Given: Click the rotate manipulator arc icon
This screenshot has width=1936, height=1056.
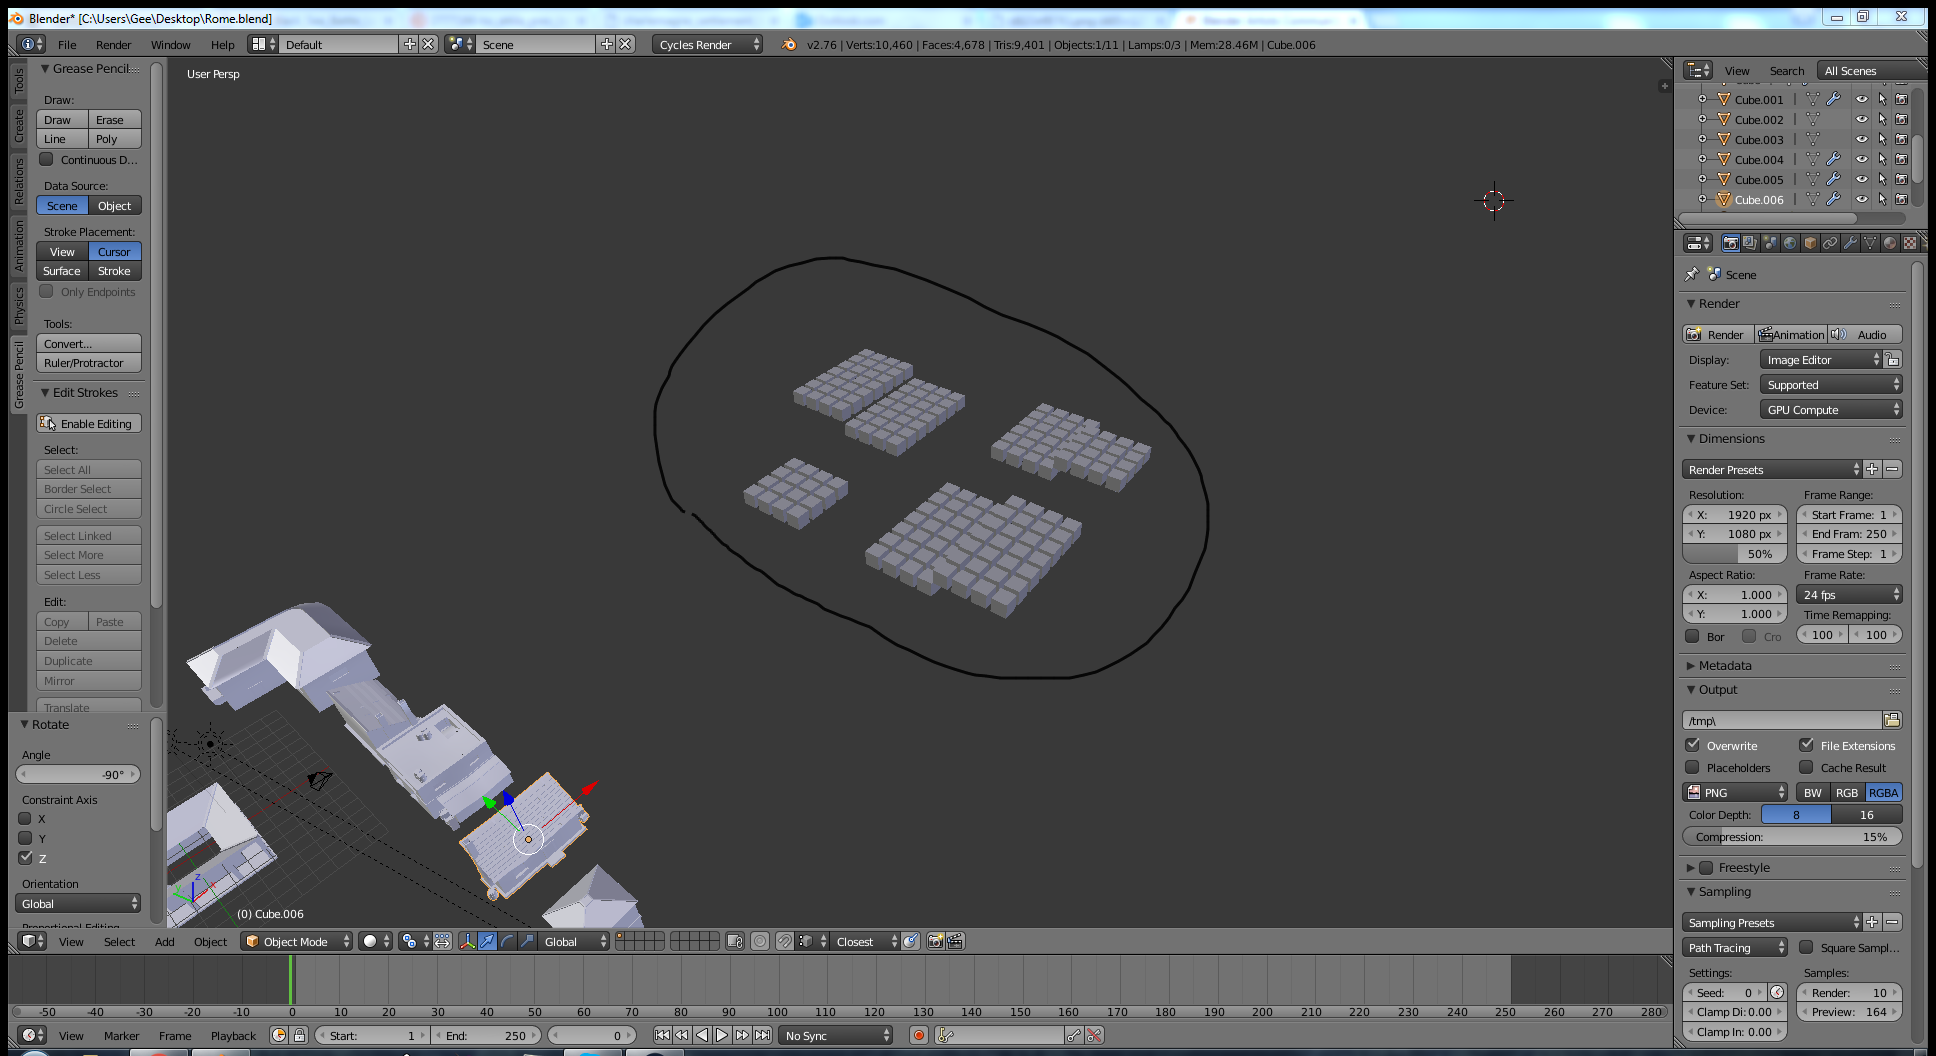Looking at the screenshot, I should coord(507,941).
